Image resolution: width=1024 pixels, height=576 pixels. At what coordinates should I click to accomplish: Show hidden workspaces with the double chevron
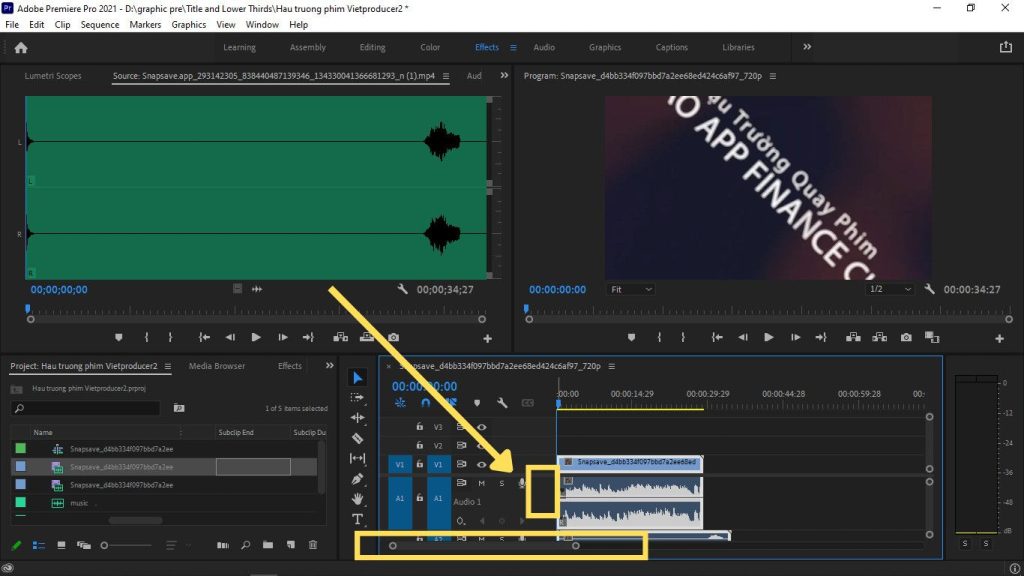coord(807,47)
